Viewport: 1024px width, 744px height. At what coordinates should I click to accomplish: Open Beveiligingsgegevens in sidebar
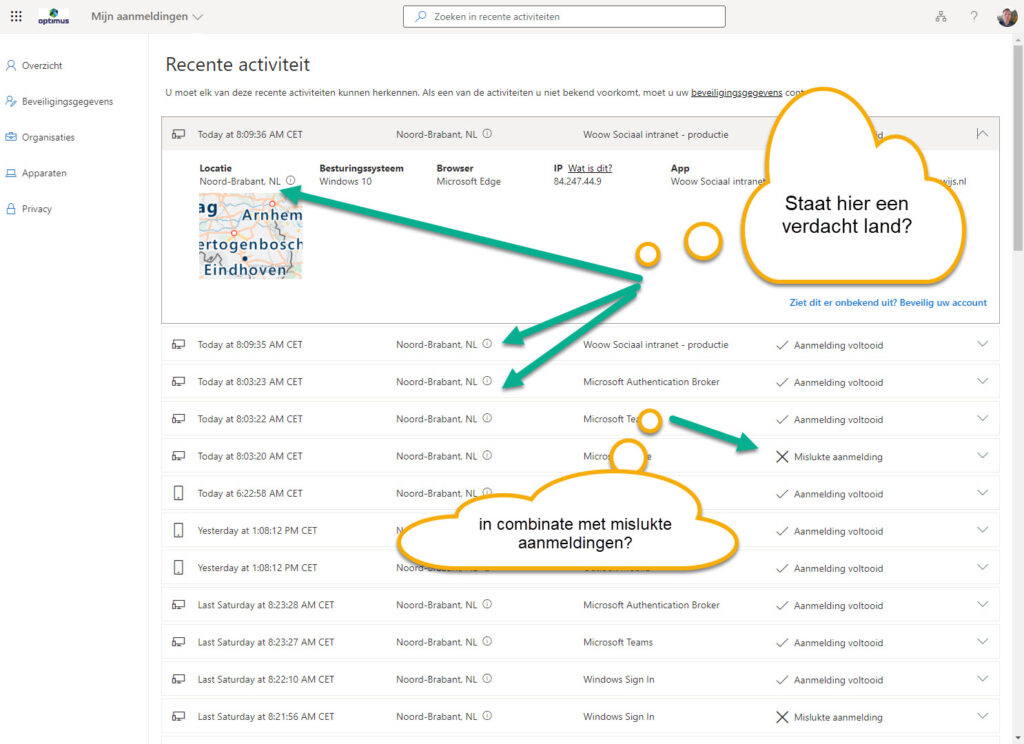(x=67, y=101)
